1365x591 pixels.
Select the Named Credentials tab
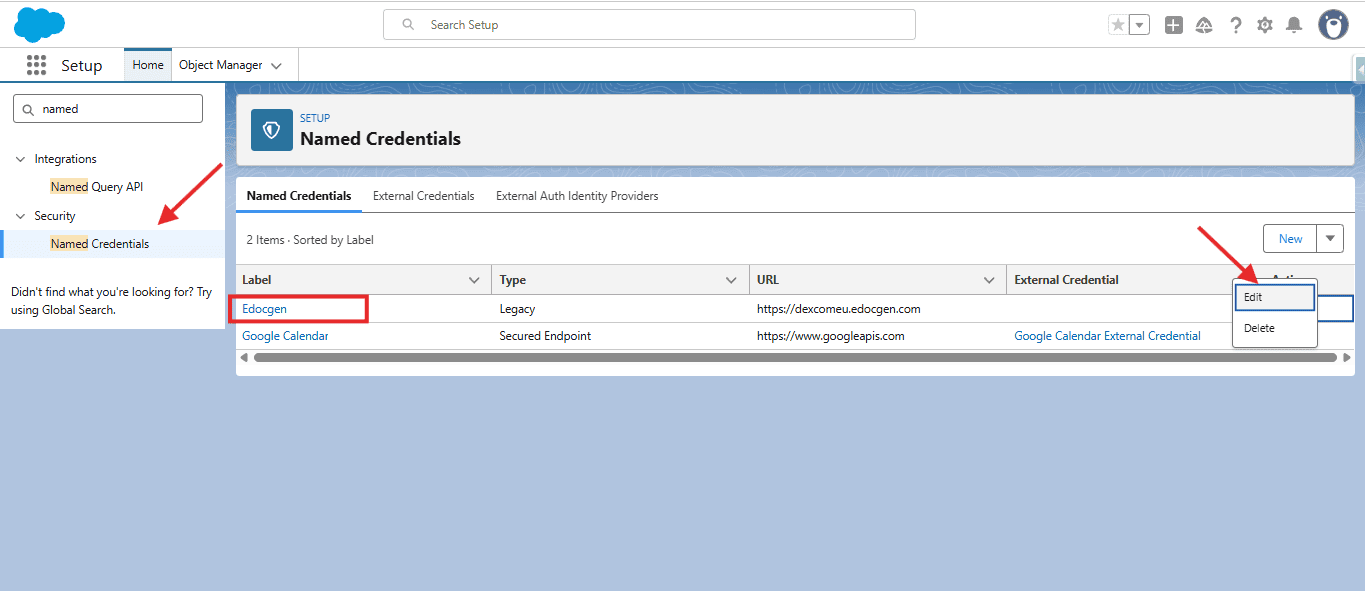pos(299,196)
